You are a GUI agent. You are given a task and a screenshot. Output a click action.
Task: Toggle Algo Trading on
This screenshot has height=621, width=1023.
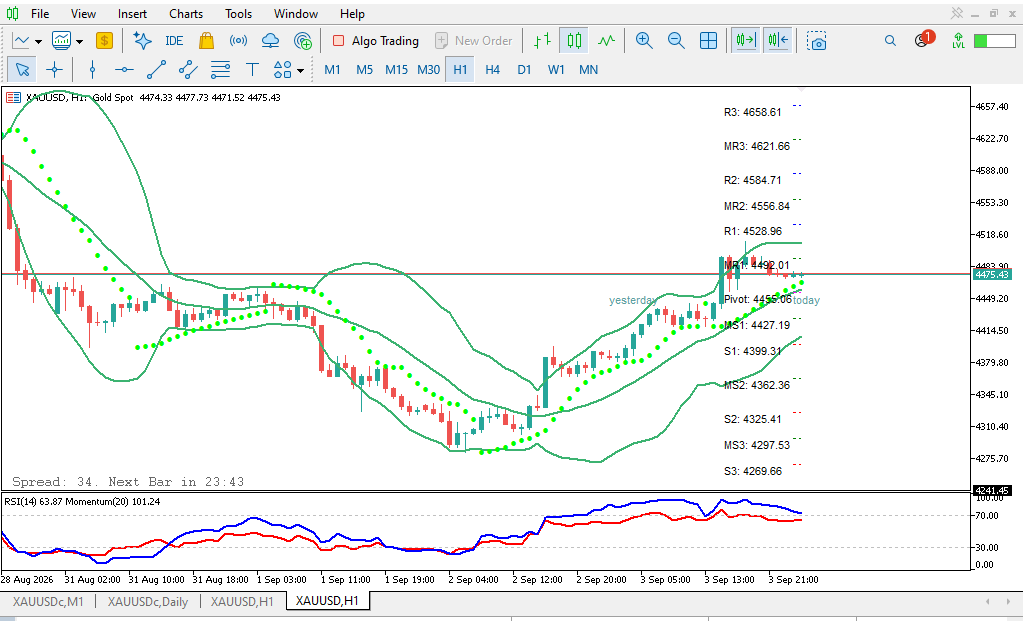coord(375,40)
